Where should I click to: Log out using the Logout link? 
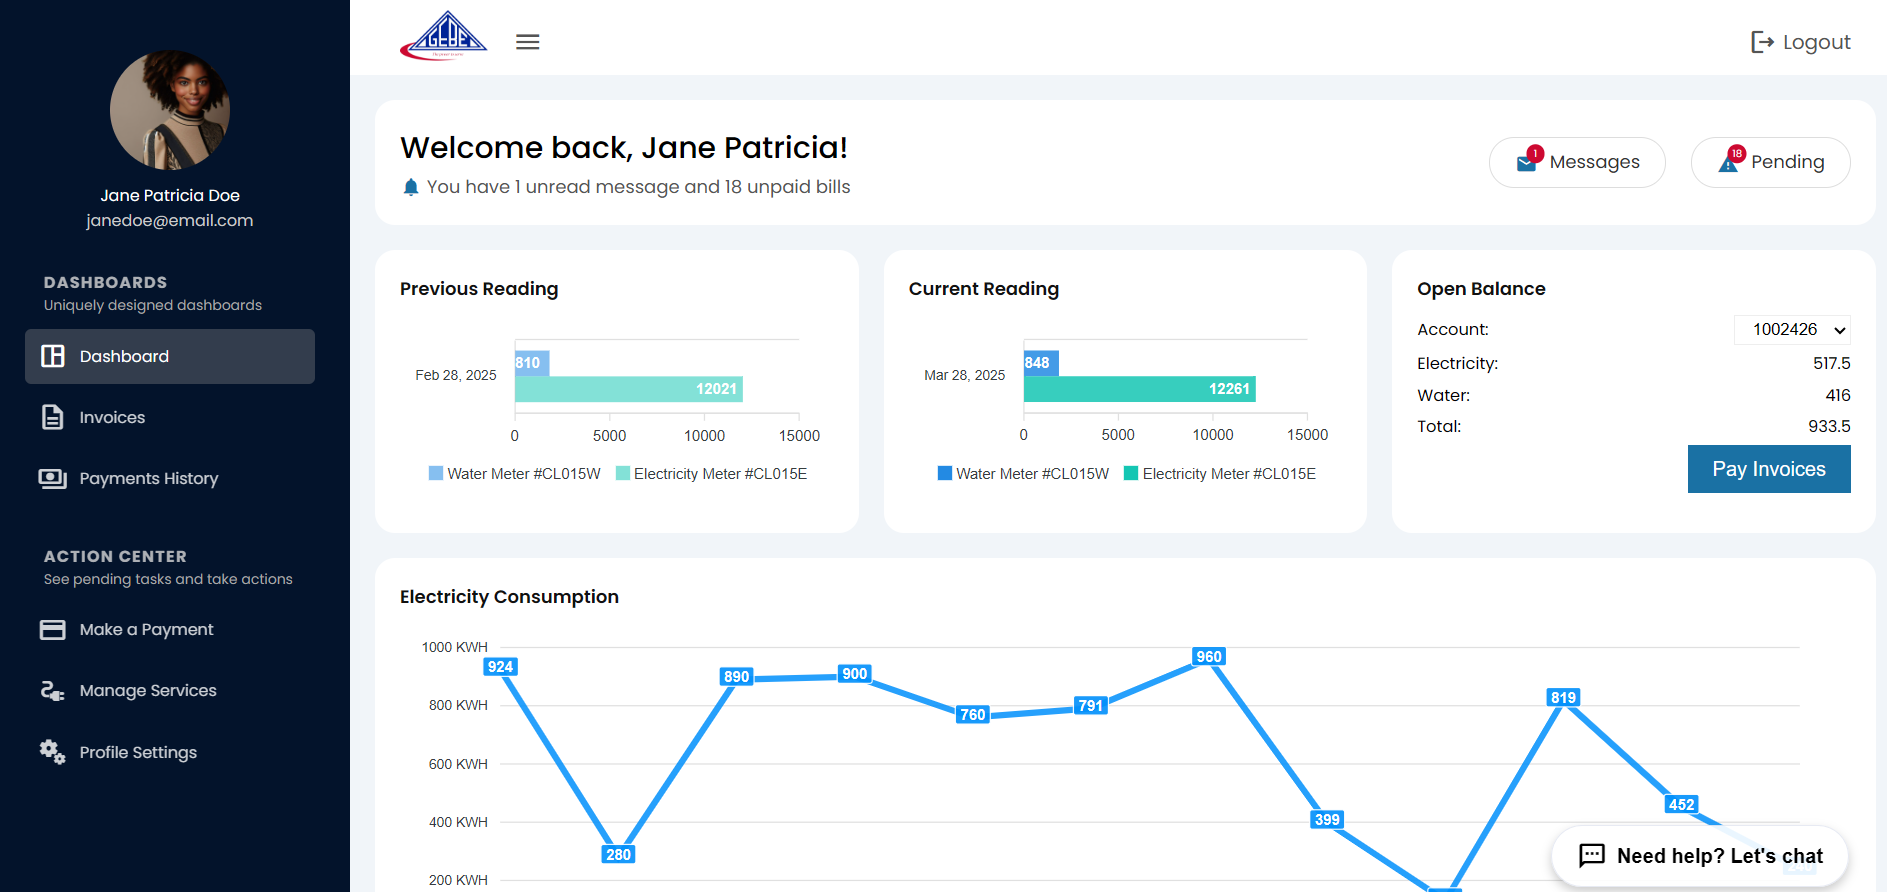1800,42
